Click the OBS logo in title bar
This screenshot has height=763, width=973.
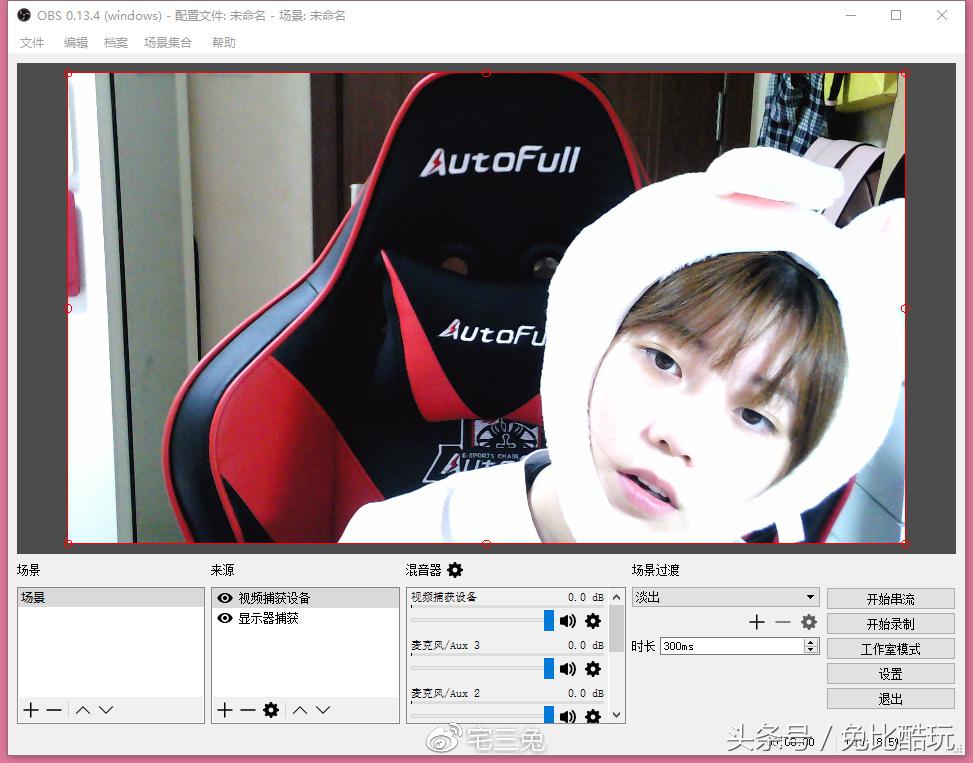click(x=24, y=15)
